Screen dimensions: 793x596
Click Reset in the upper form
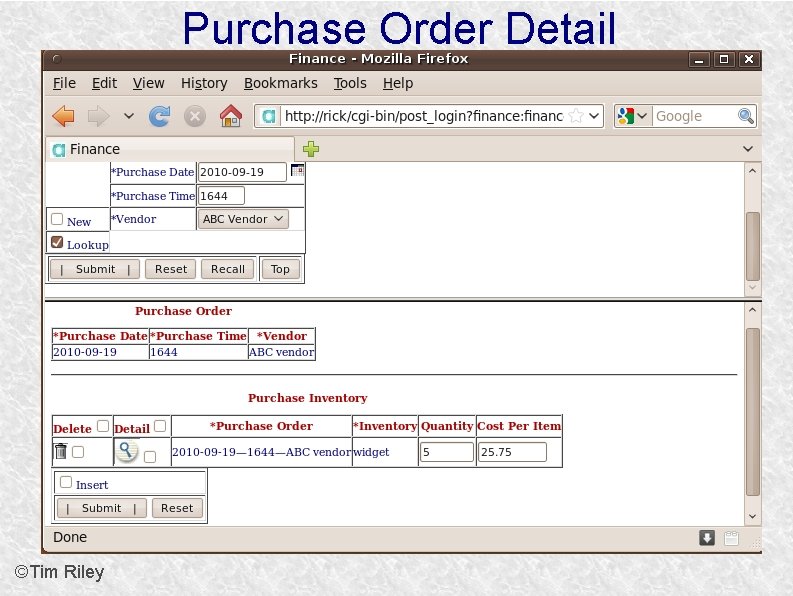tap(171, 269)
